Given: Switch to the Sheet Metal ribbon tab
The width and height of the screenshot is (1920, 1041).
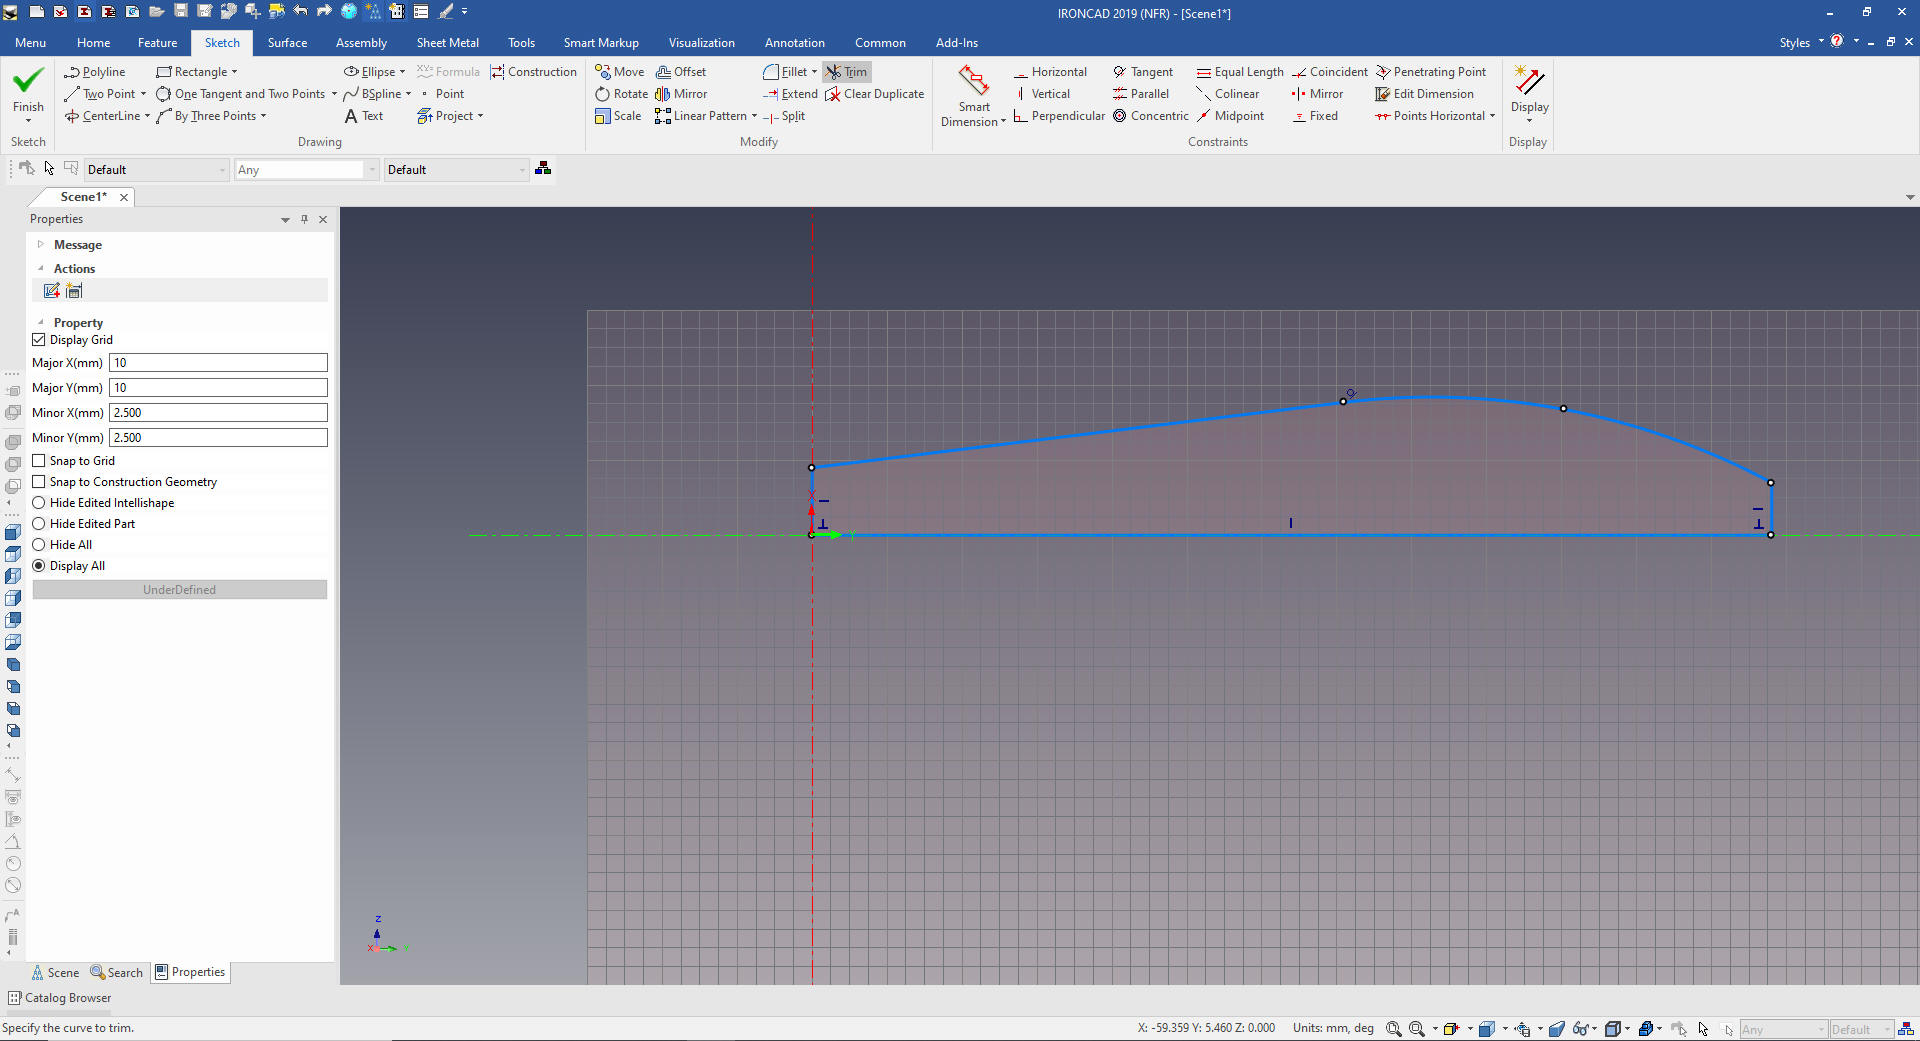Looking at the screenshot, I should pyautogui.click(x=447, y=43).
